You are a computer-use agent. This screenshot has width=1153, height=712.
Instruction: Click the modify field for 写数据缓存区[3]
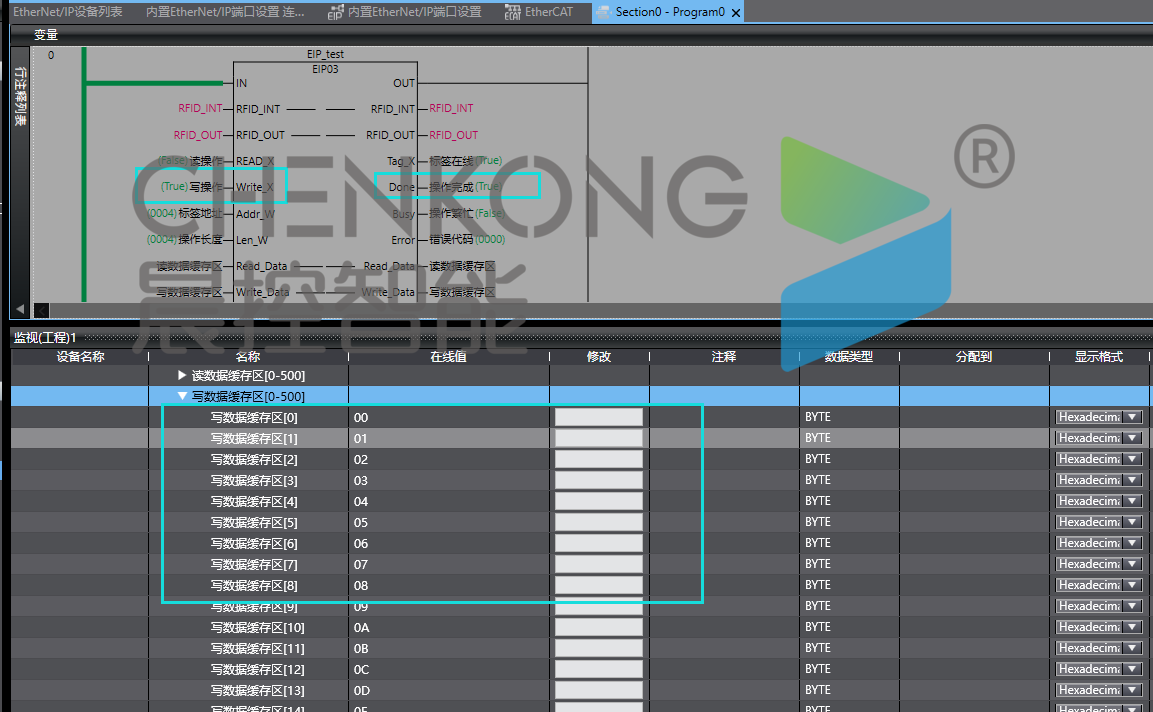pos(598,480)
